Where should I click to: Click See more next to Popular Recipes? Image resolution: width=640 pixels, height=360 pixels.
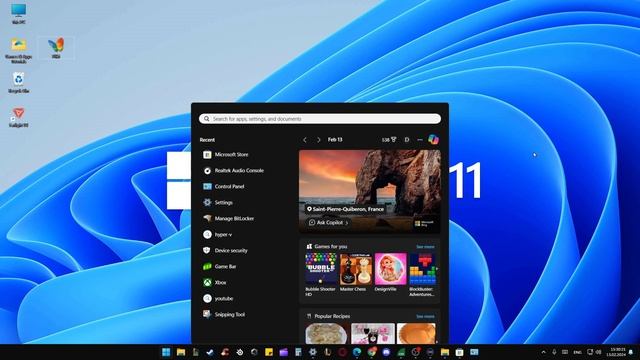point(425,316)
